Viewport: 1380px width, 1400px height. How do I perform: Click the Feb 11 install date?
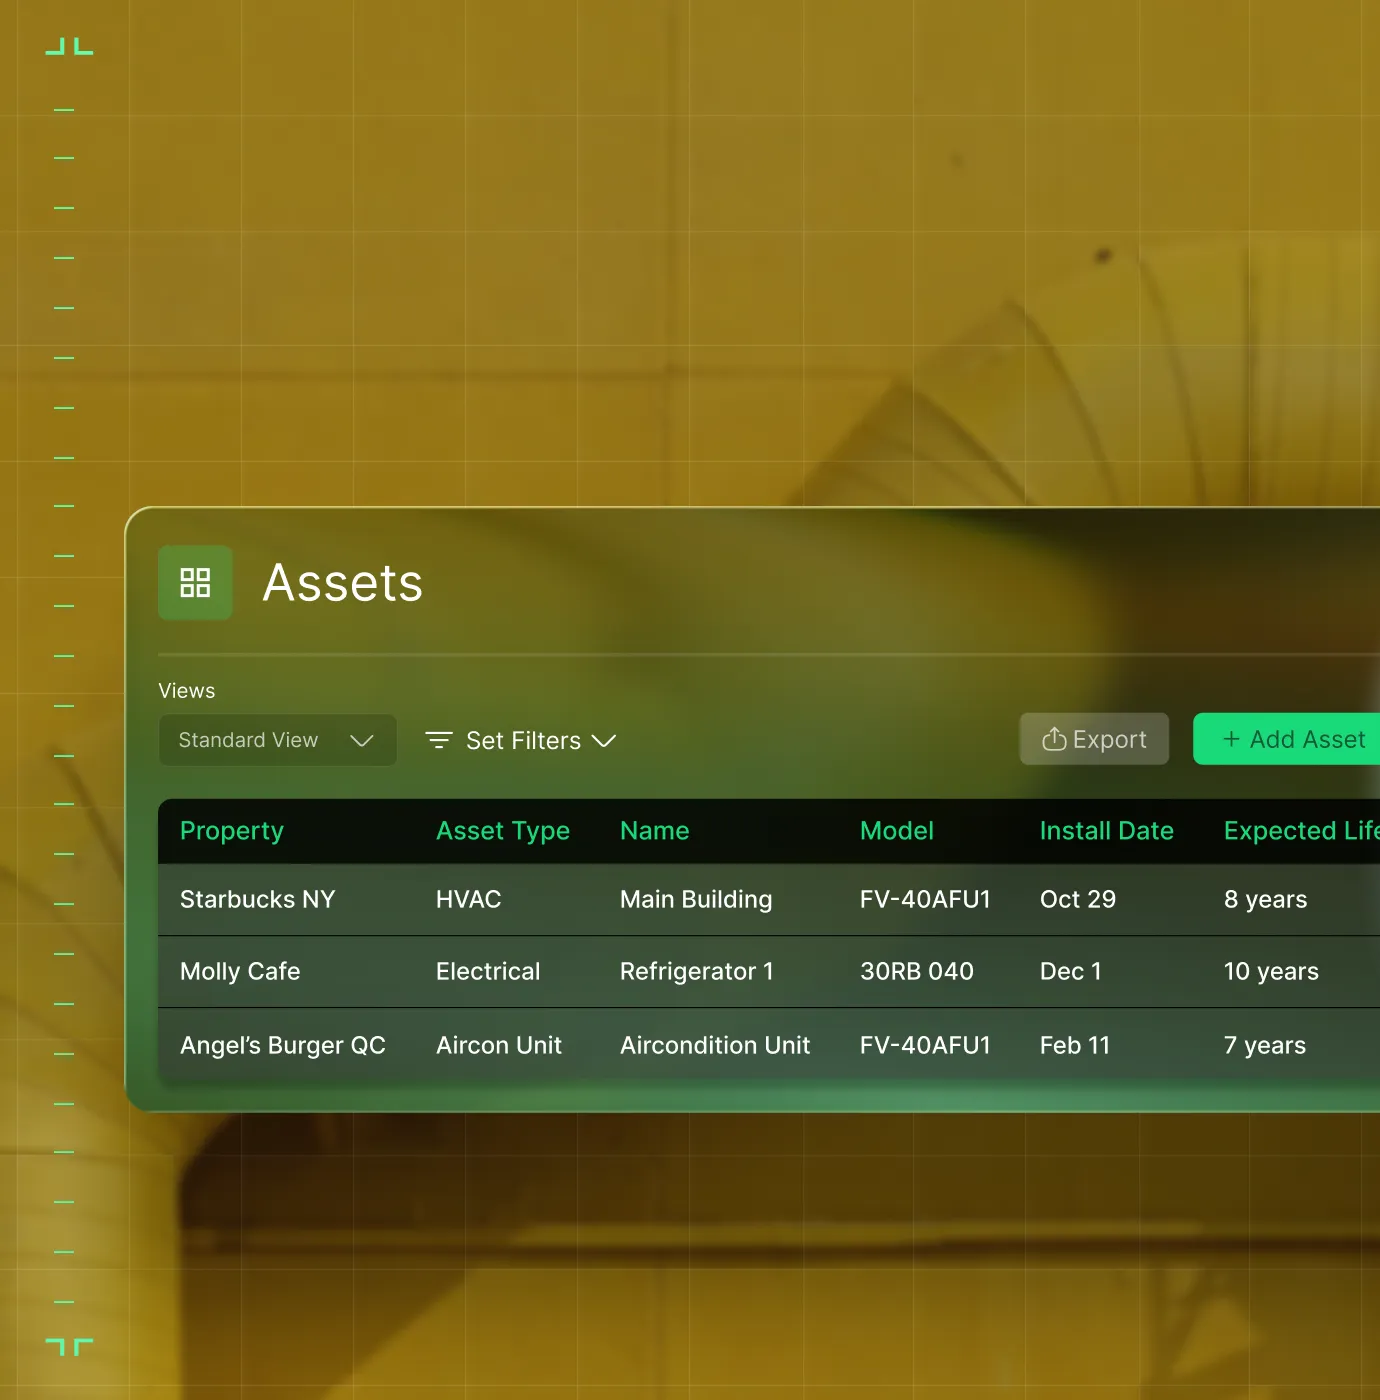pos(1075,1045)
